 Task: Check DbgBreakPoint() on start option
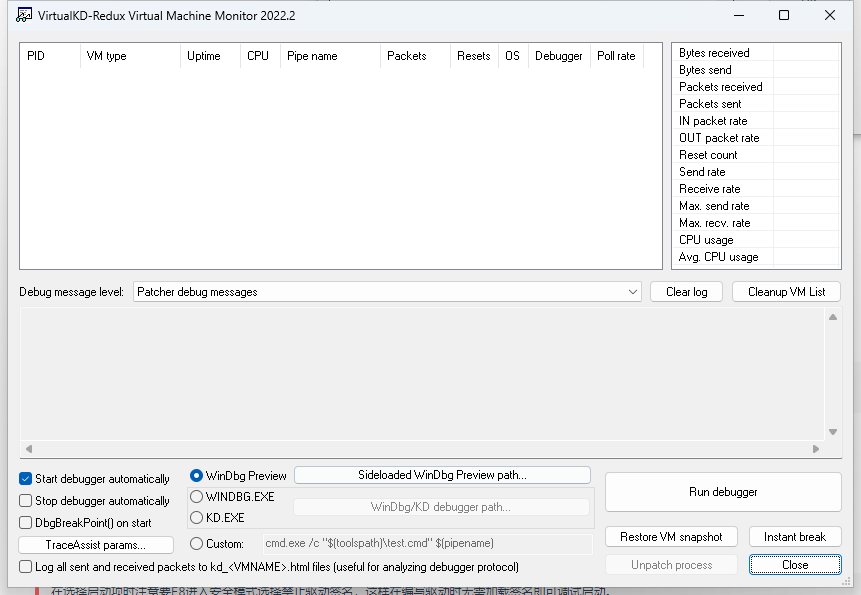(26, 522)
